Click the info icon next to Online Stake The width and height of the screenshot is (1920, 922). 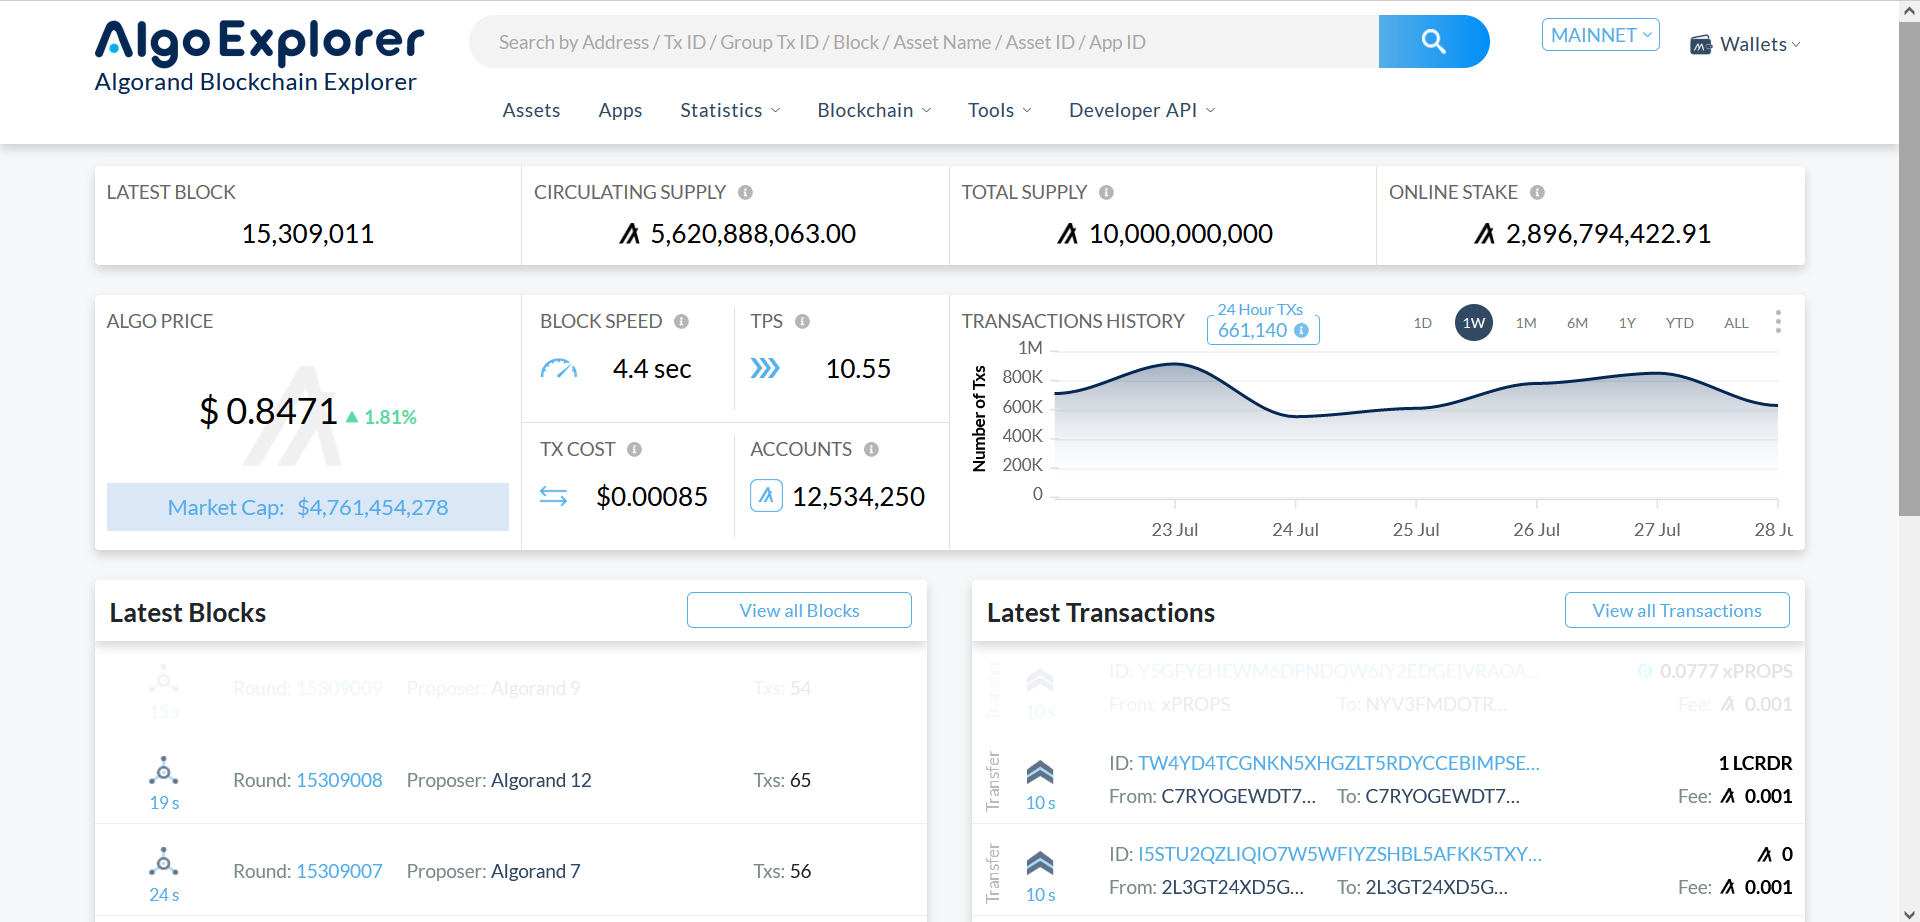pos(1537,192)
